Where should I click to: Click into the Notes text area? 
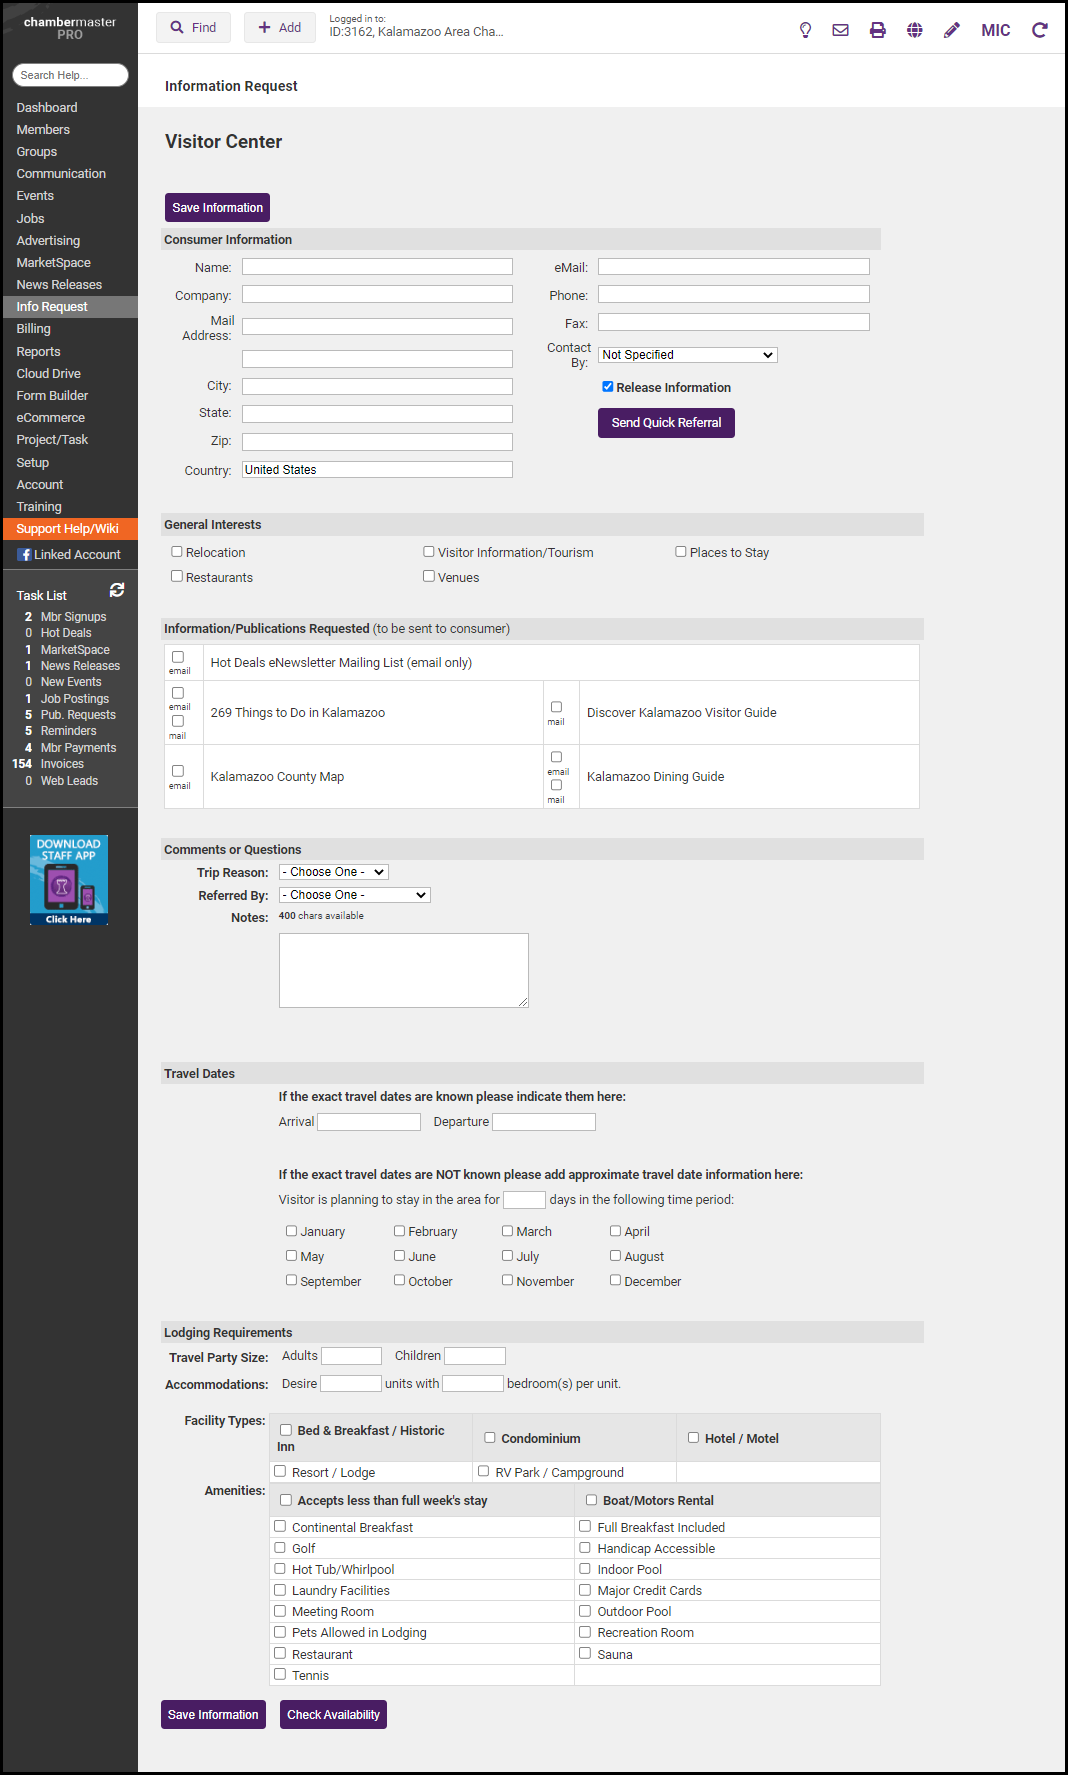[x=403, y=970]
